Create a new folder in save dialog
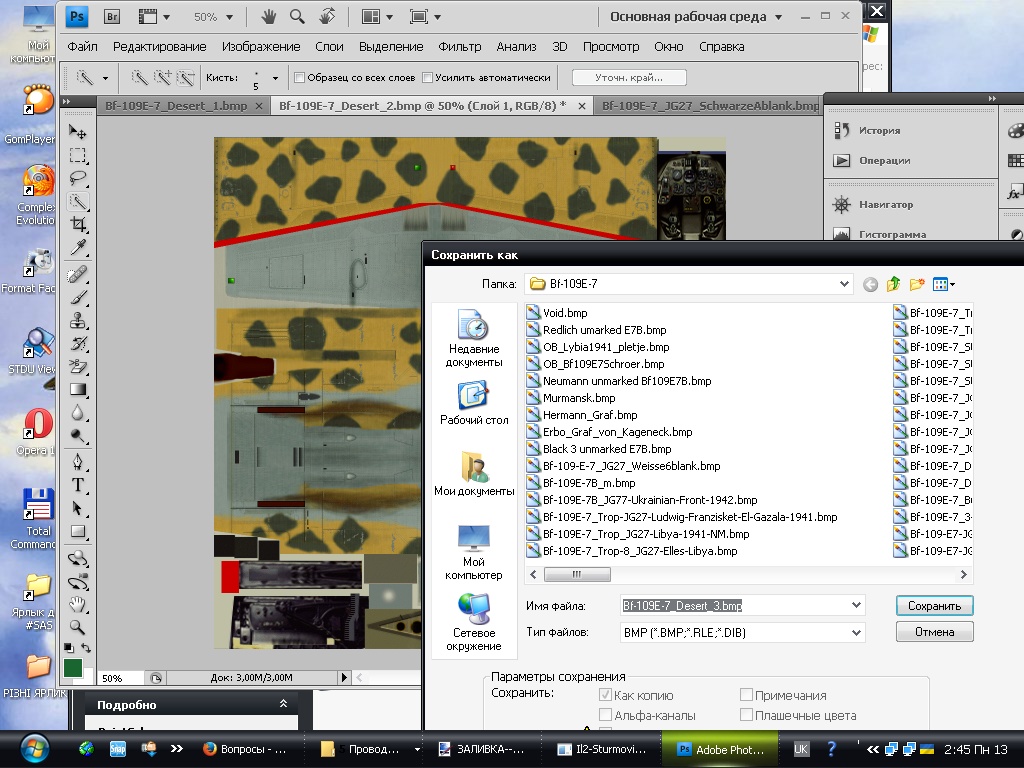 click(917, 284)
